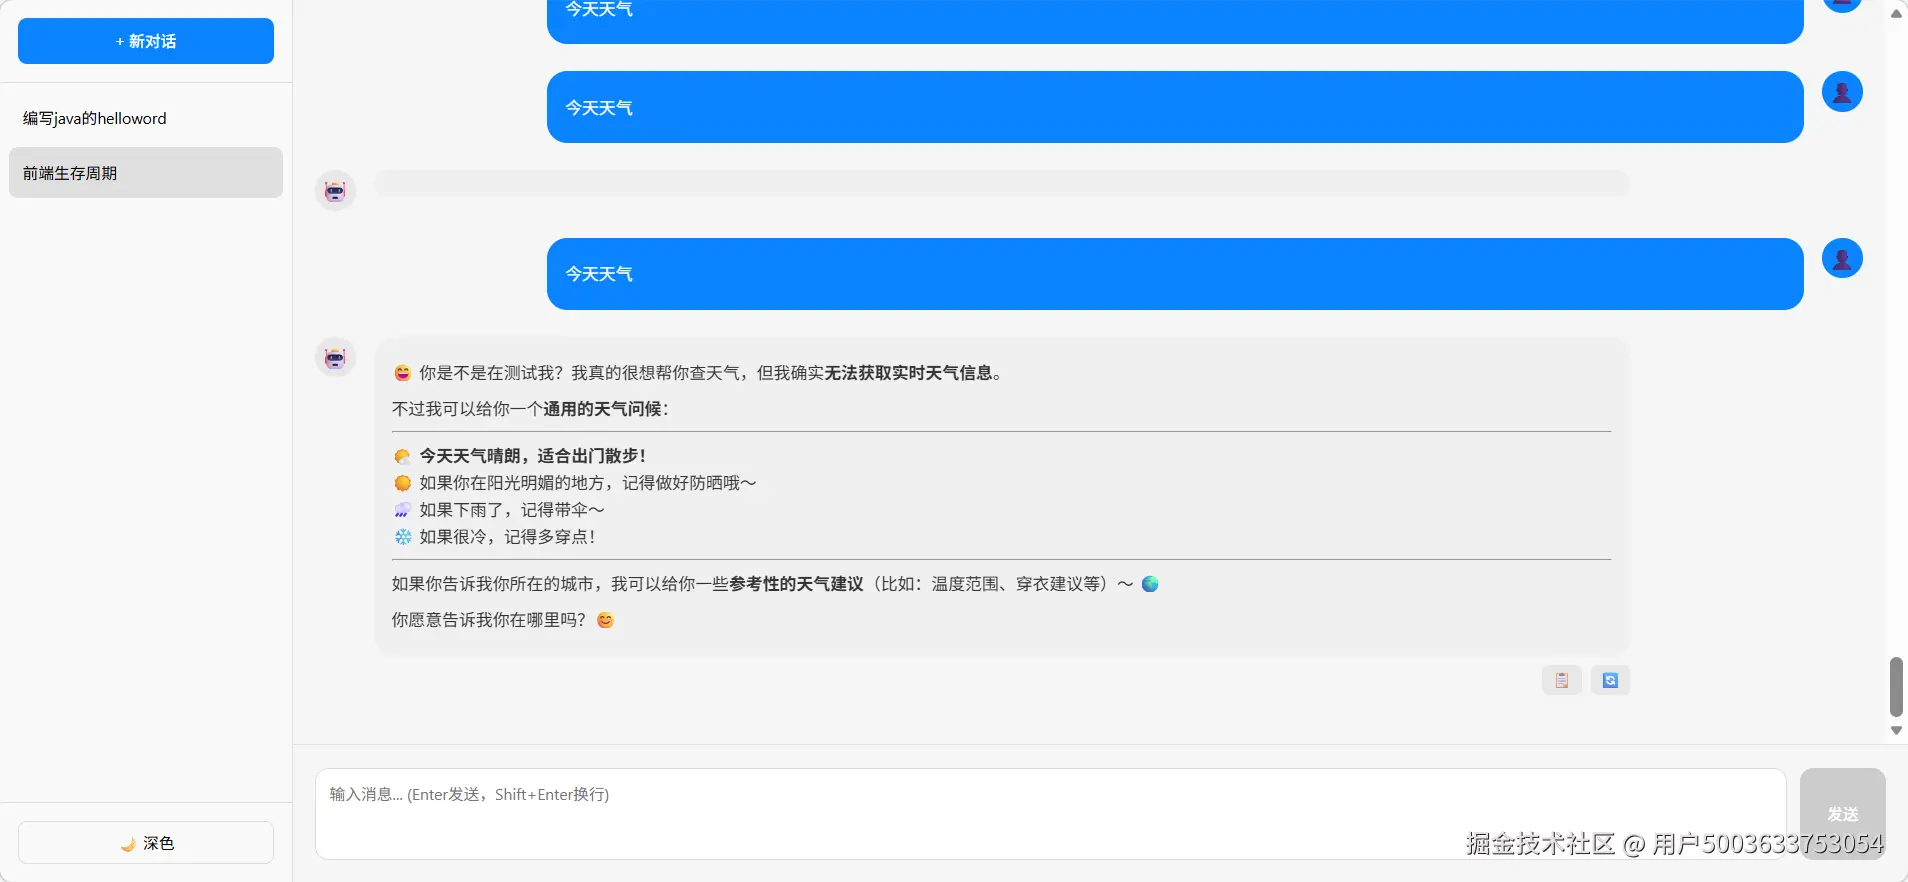Click the empty bot reply bubble
The height and width of the screenshot is (882, 1908).
tap(1002, 183)
